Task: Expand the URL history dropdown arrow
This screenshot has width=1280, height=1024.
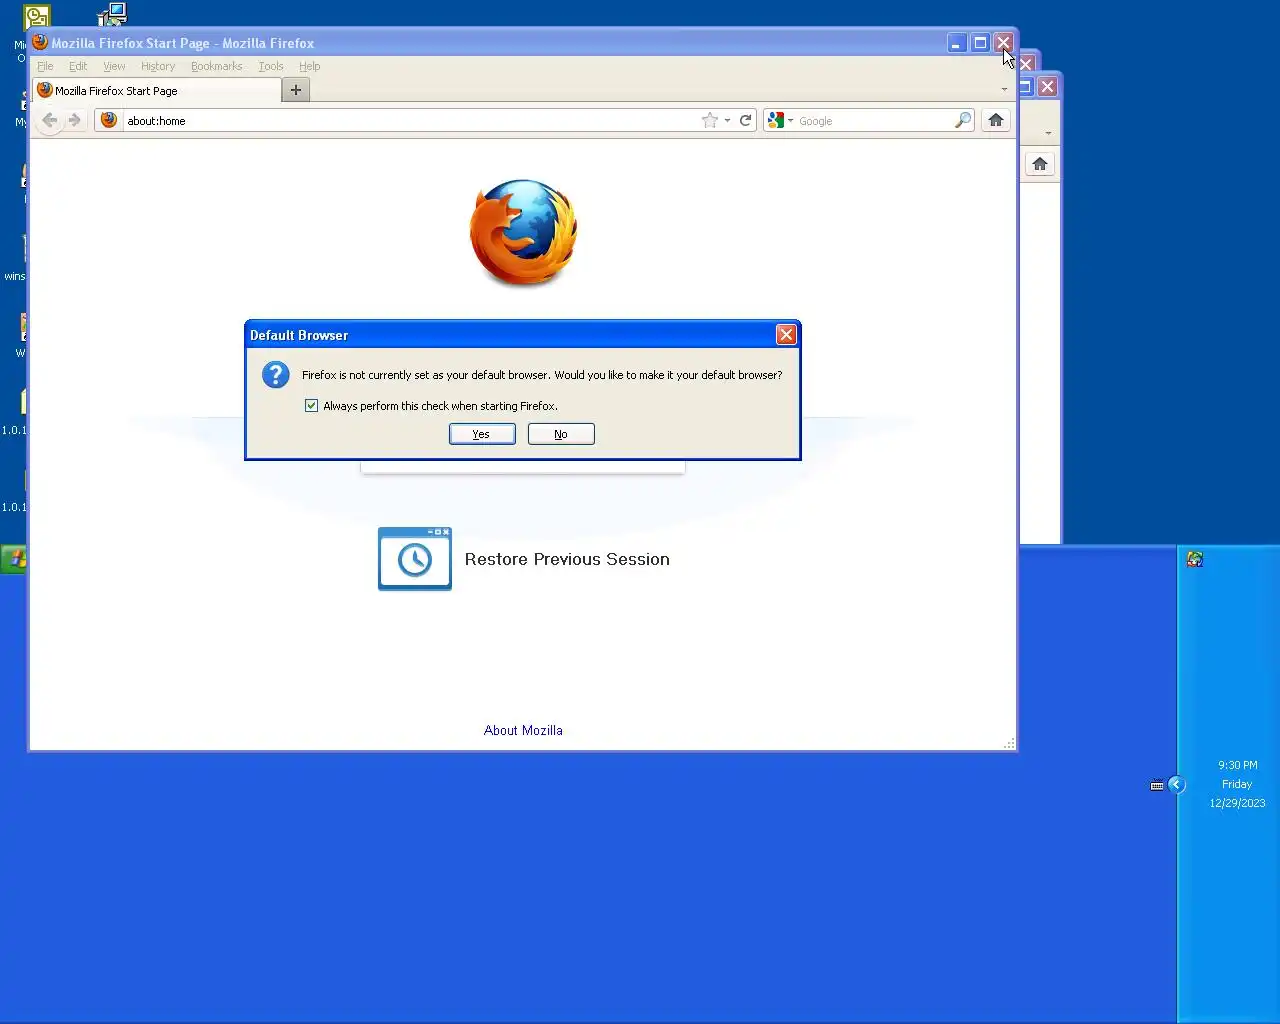Action: (727, 120)
